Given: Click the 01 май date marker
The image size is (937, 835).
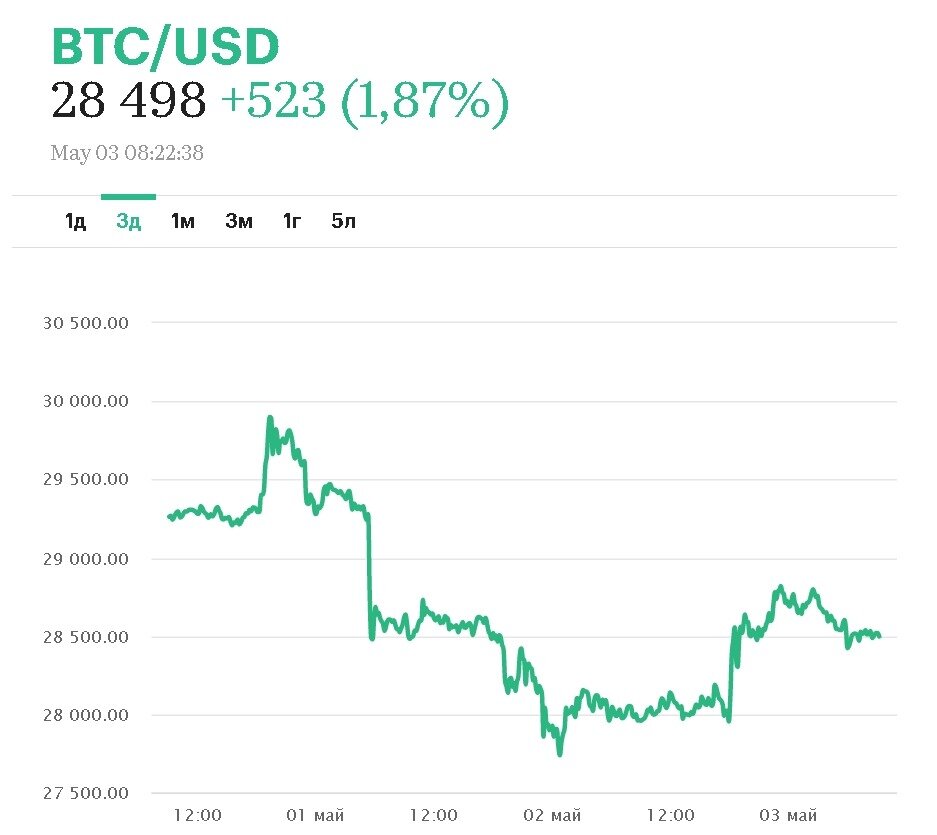Looking at the screenshot, I should tap(315, 815).
